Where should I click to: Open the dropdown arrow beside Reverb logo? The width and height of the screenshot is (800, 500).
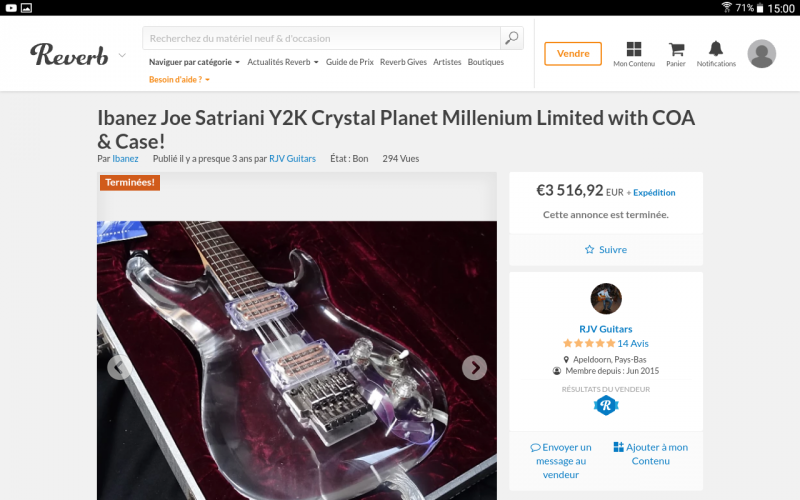pos(122,55)
